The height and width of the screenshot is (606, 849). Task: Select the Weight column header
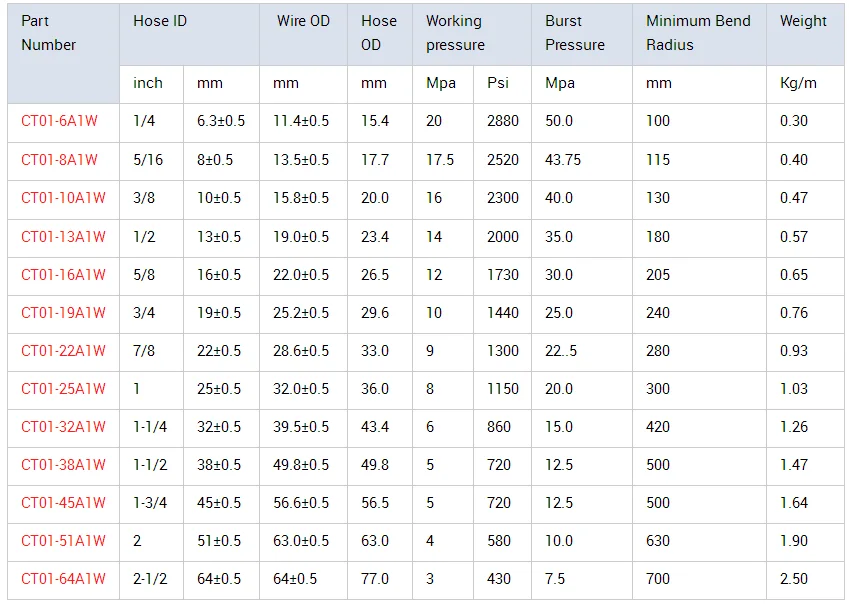(803, 21)
